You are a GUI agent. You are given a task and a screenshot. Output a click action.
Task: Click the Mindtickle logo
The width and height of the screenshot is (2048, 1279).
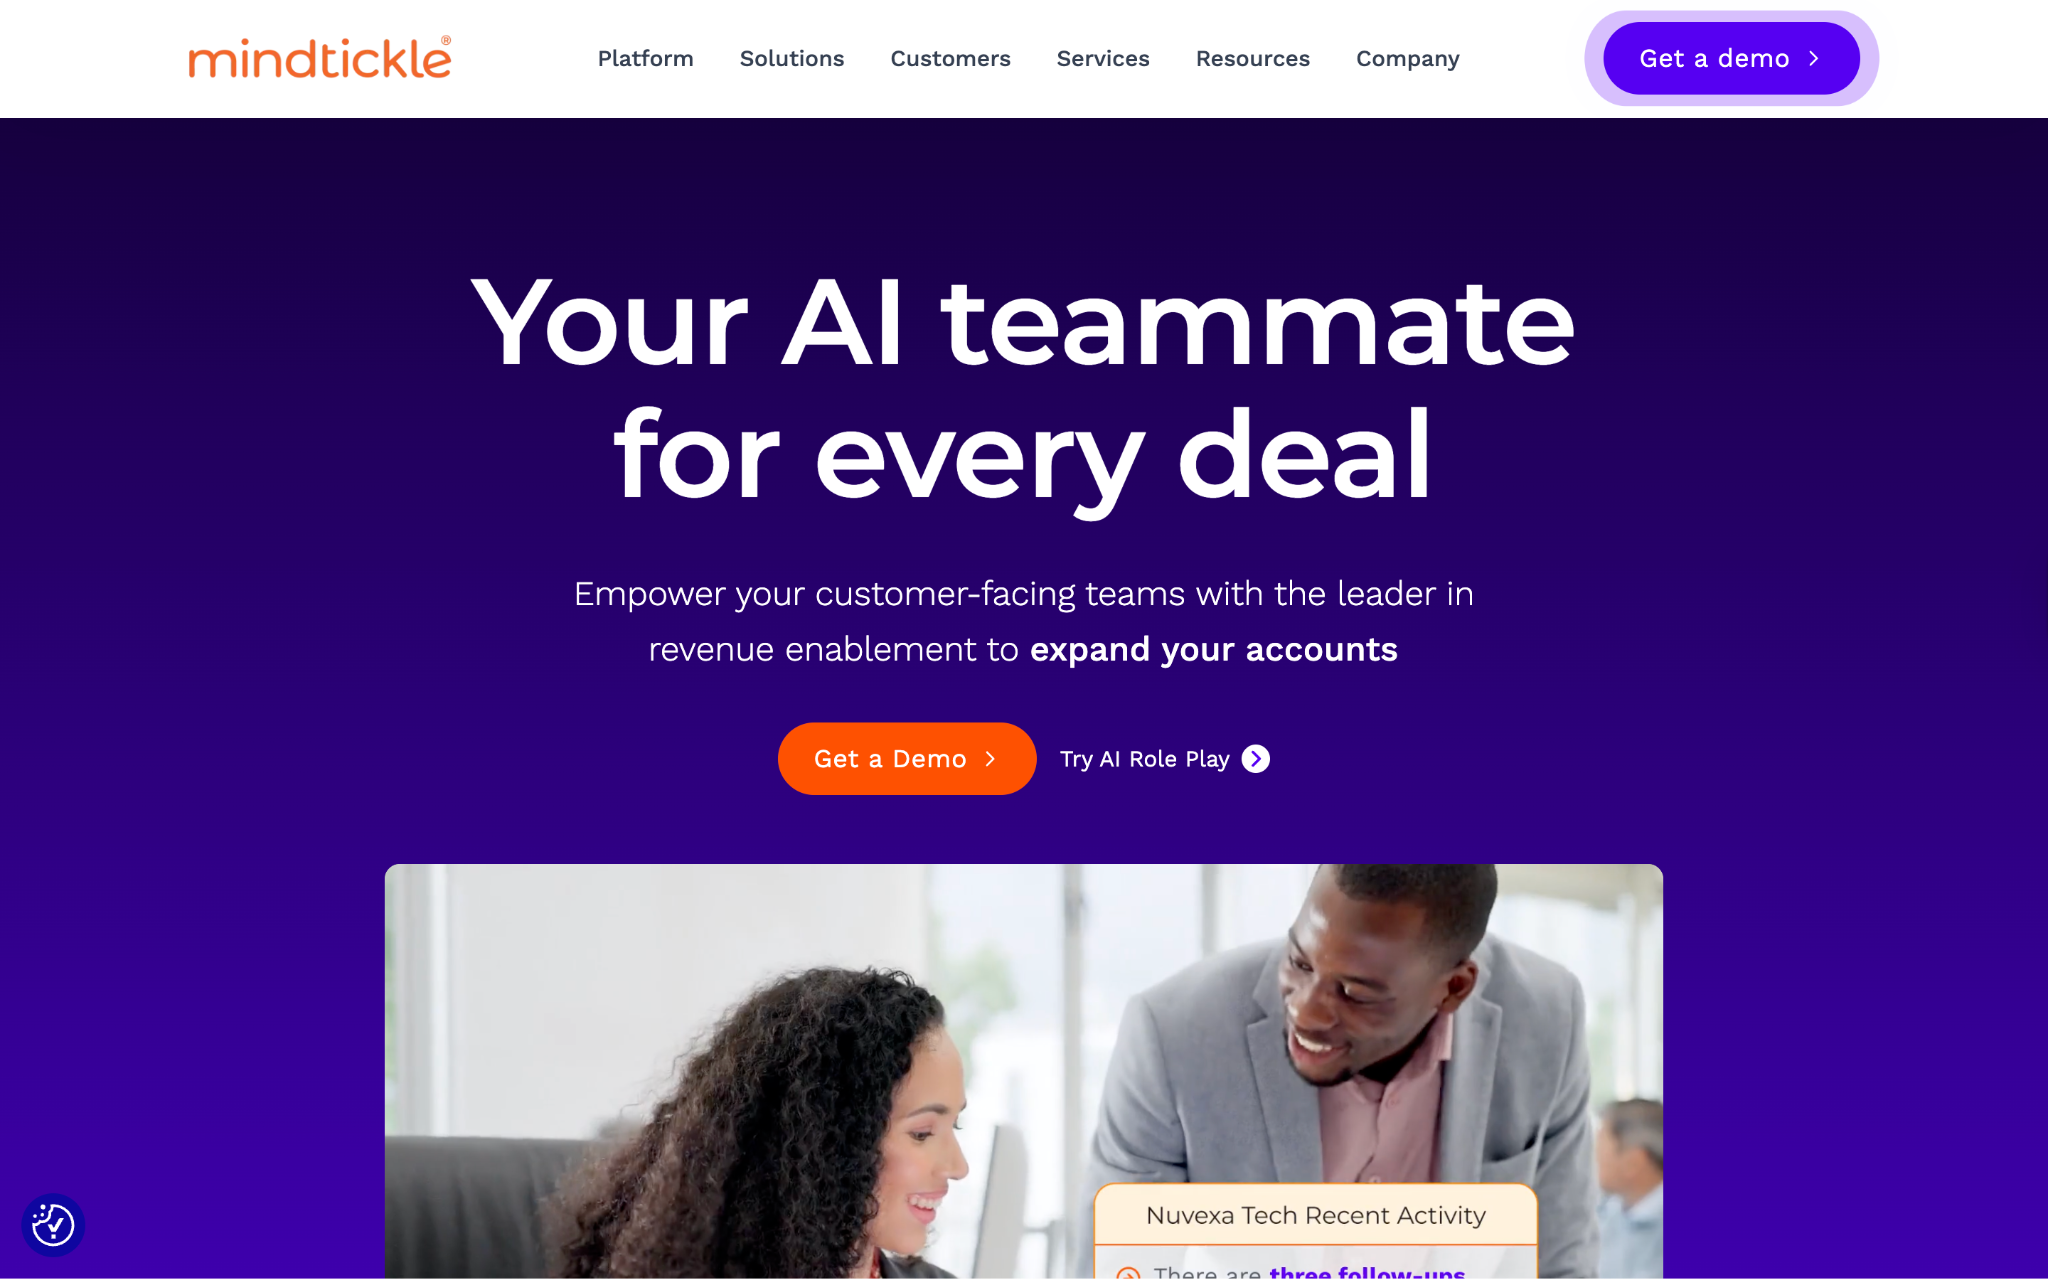[x=320, y=58]
